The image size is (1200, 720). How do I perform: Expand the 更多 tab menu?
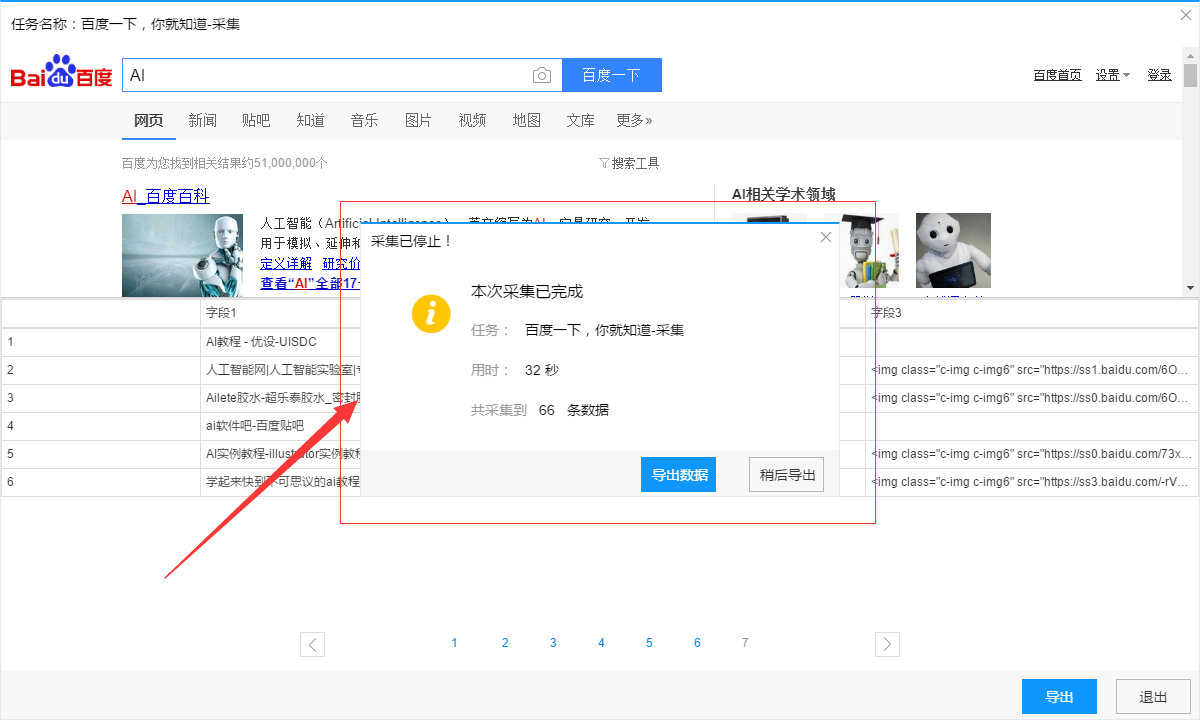pos(634,120)
